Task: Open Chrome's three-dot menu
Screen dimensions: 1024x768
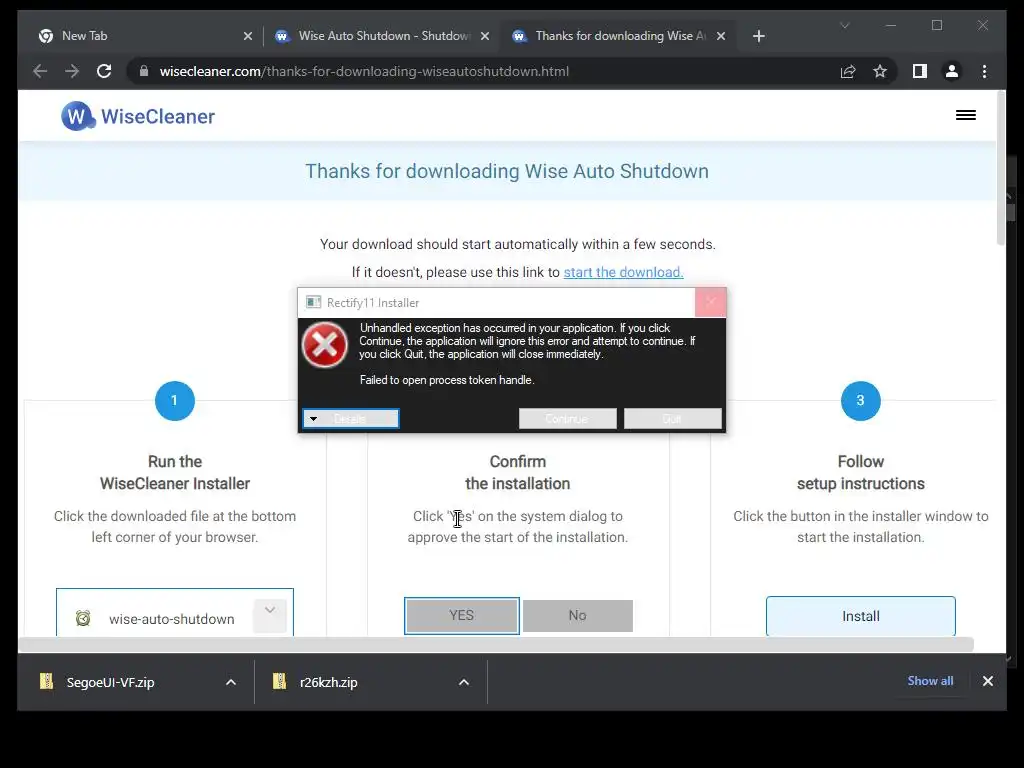Action: coord(984,71)
